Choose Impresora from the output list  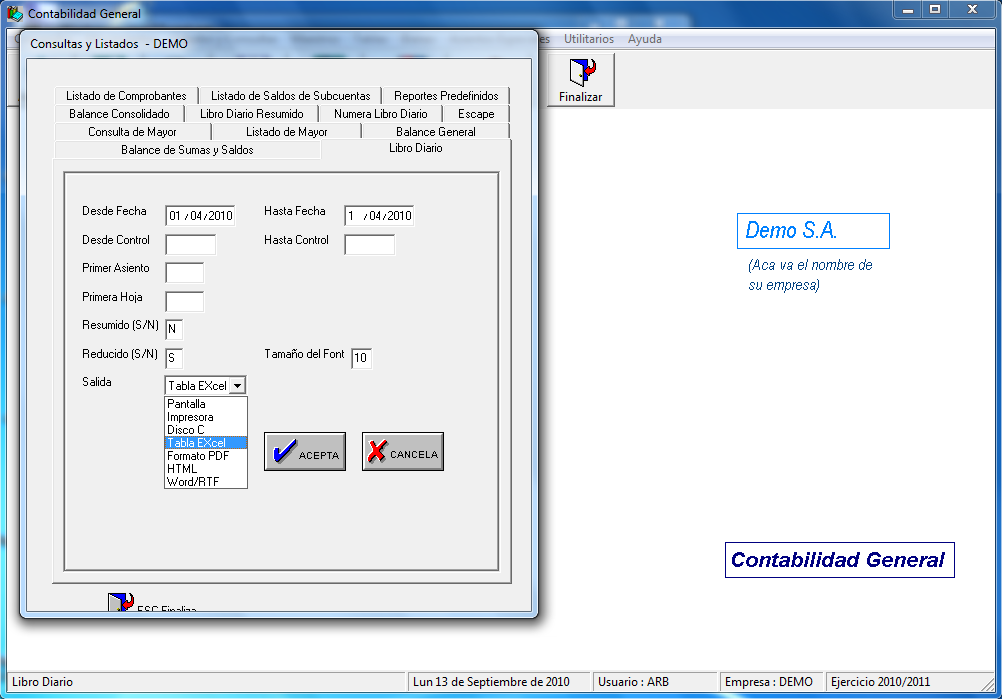(x=190, y=417)
